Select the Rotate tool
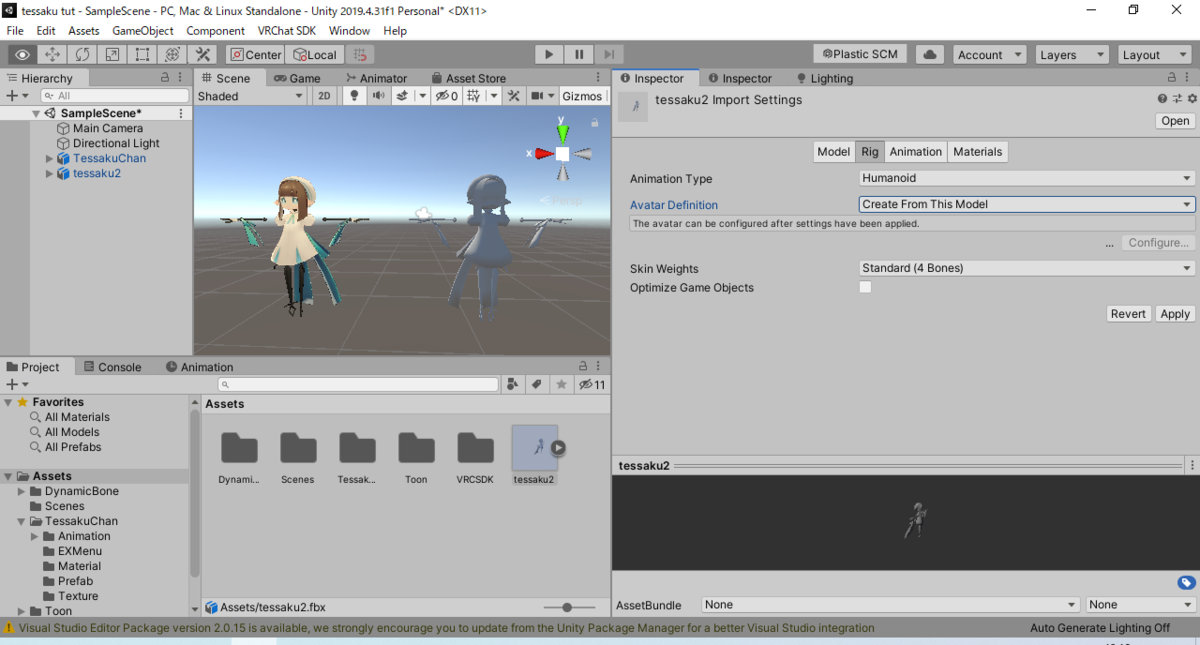Viewport: 1200px width, 645px height. coord(82,55)
